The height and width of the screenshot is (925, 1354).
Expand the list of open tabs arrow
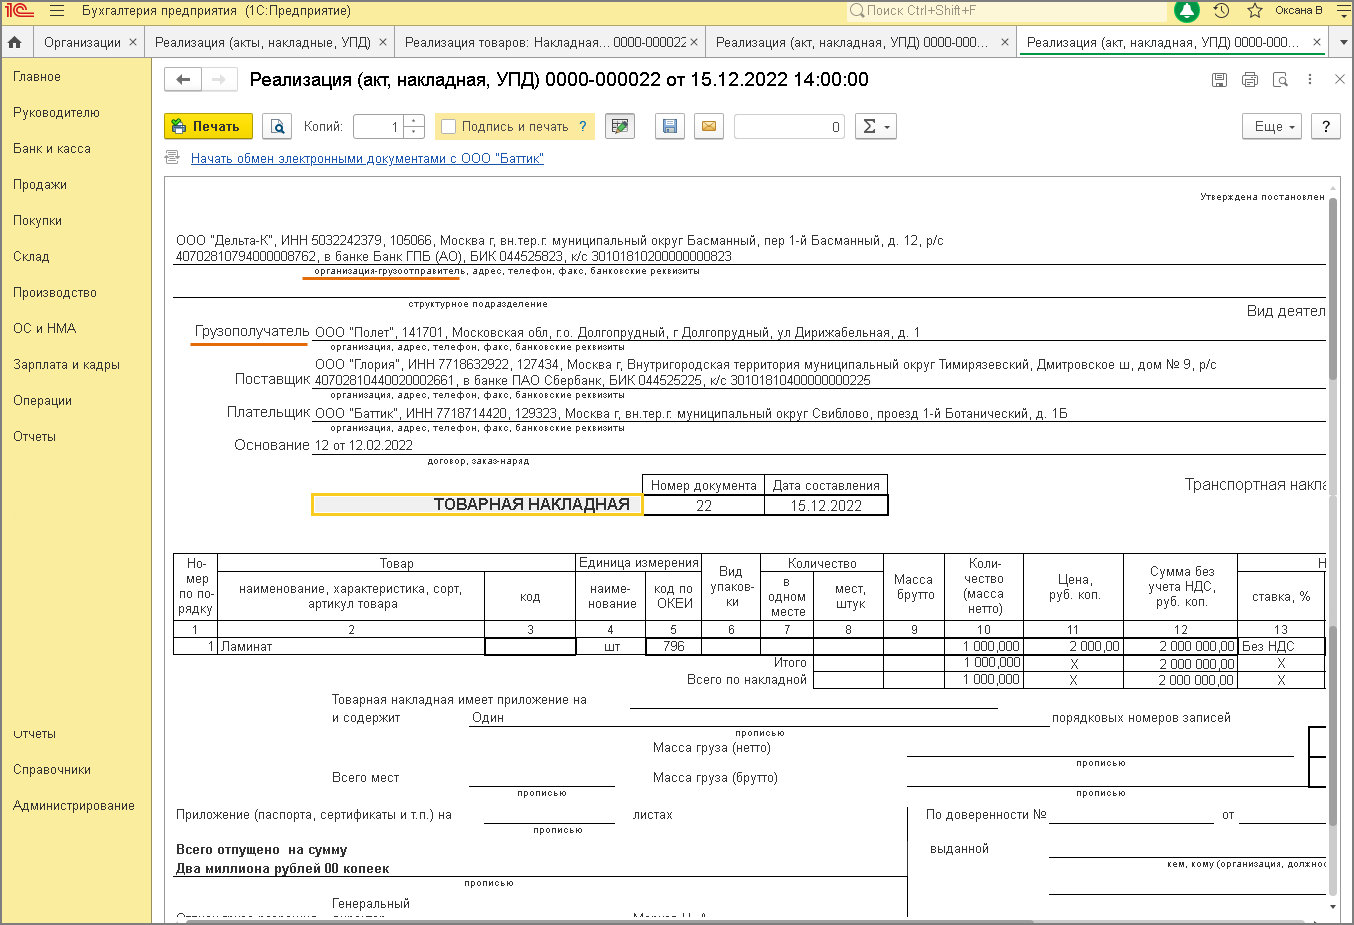(x=1344, y=42)
